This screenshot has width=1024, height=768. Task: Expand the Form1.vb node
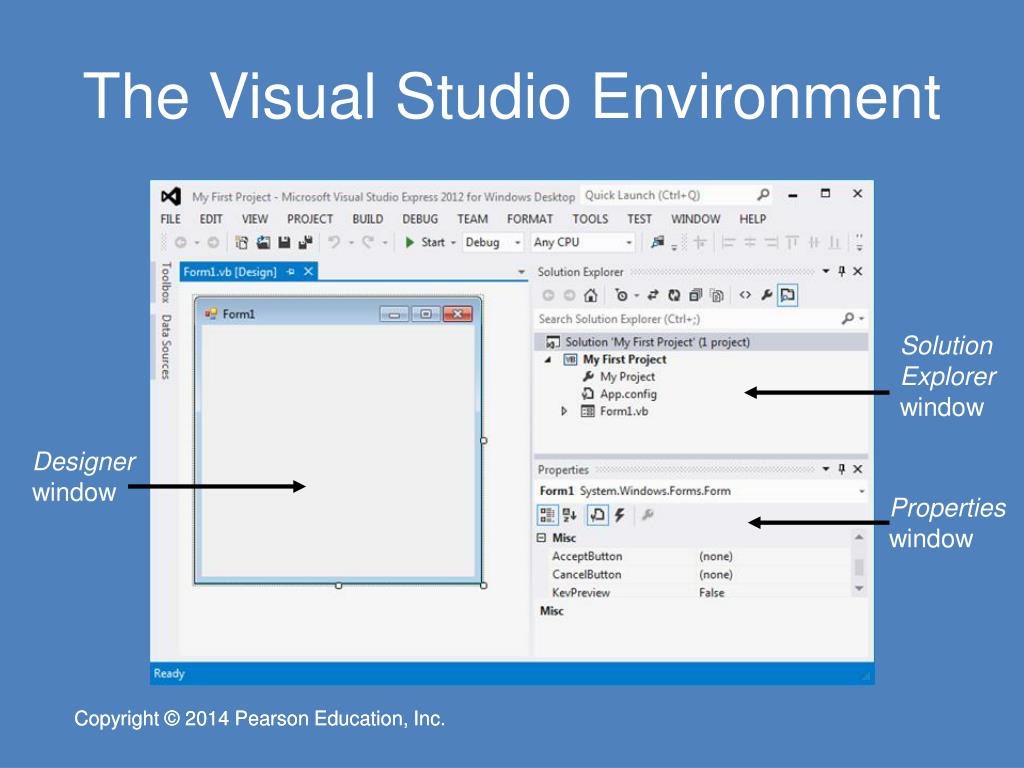[x=564, y=411]
